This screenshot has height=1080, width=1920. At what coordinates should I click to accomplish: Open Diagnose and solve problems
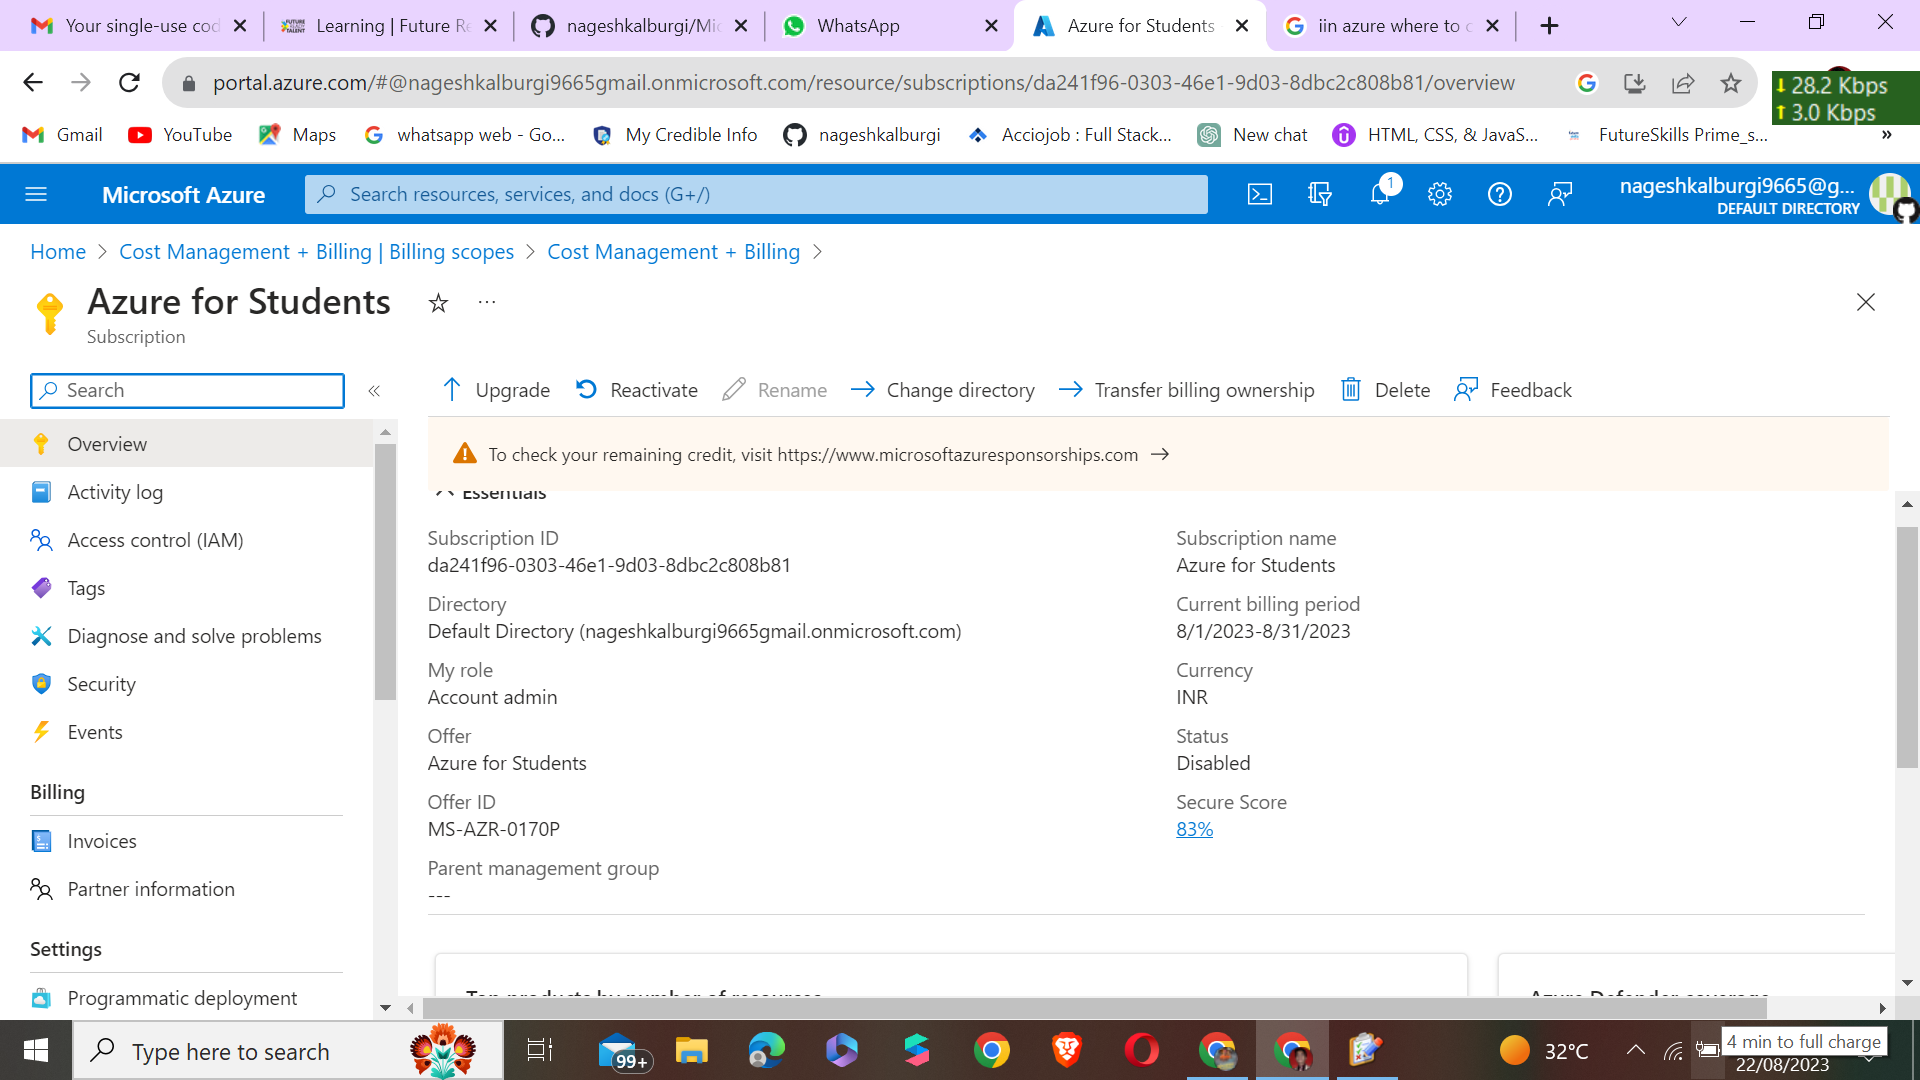click(186, 636)
